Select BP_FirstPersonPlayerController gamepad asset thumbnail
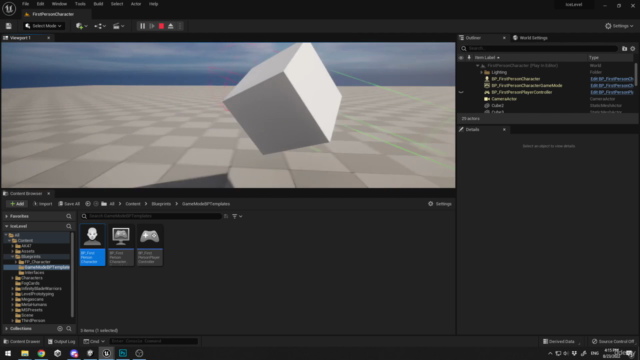640x360 pixels. coord(150,244)
